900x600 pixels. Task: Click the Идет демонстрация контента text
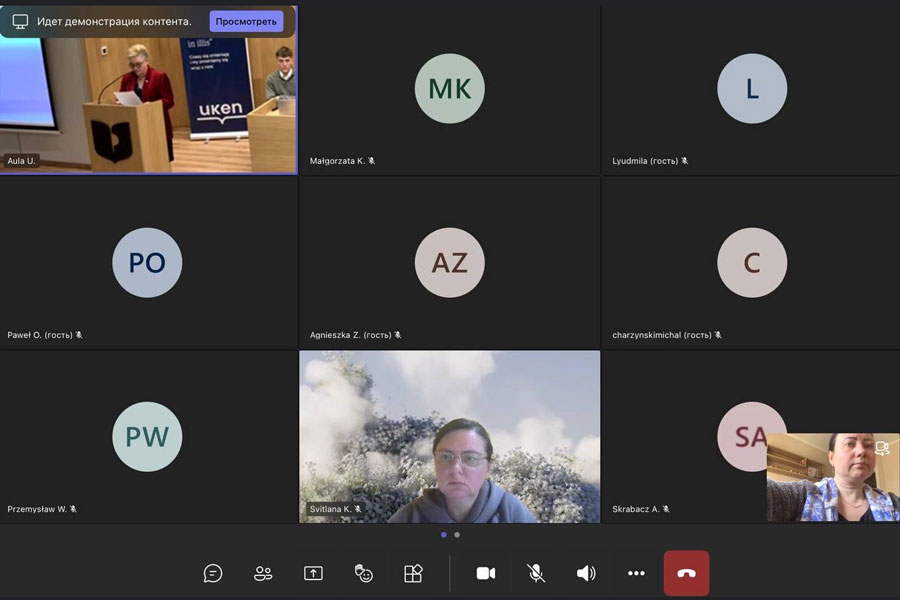[114, 22]
